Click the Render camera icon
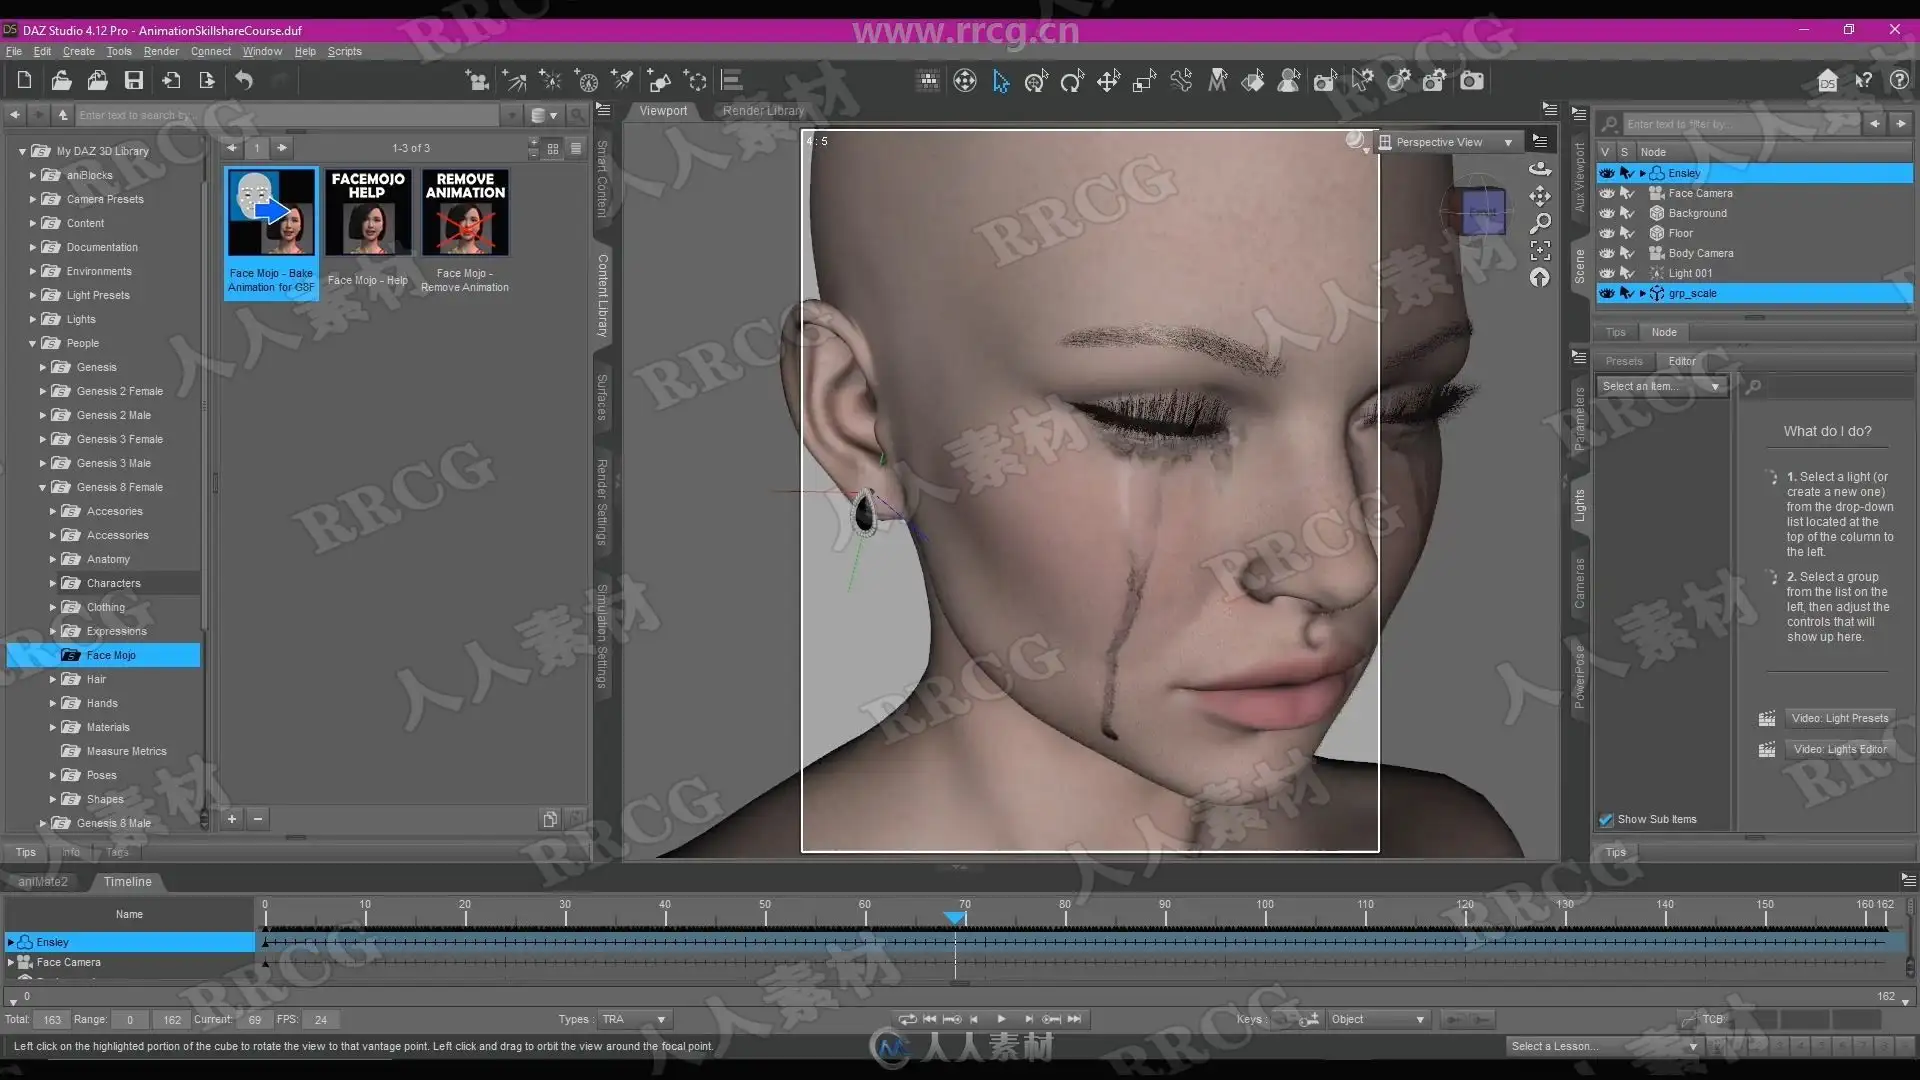 tap(1471, 81)
